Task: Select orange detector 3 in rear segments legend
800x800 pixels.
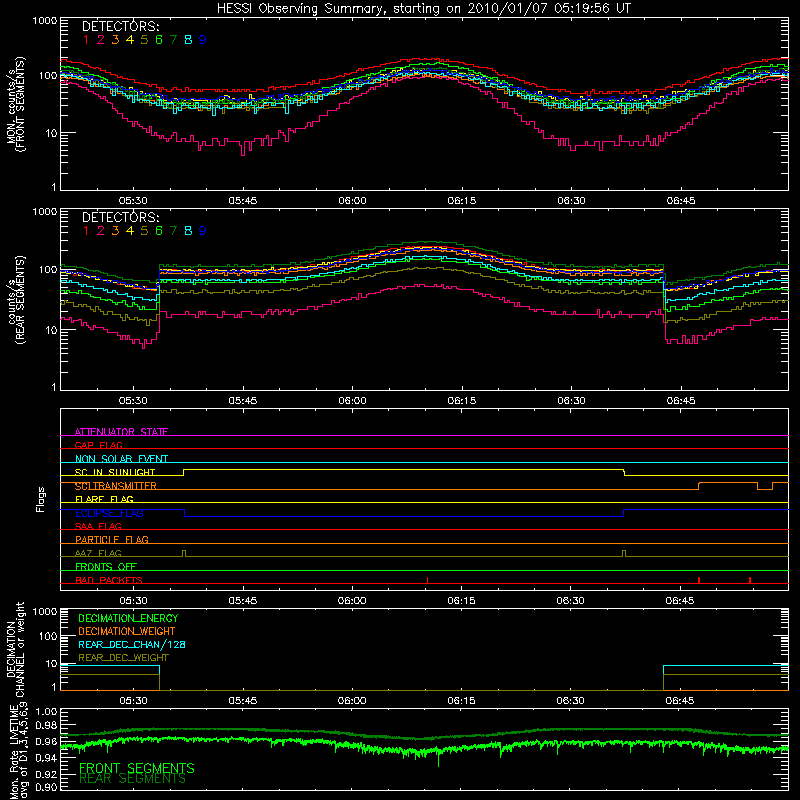Action: 115,231
